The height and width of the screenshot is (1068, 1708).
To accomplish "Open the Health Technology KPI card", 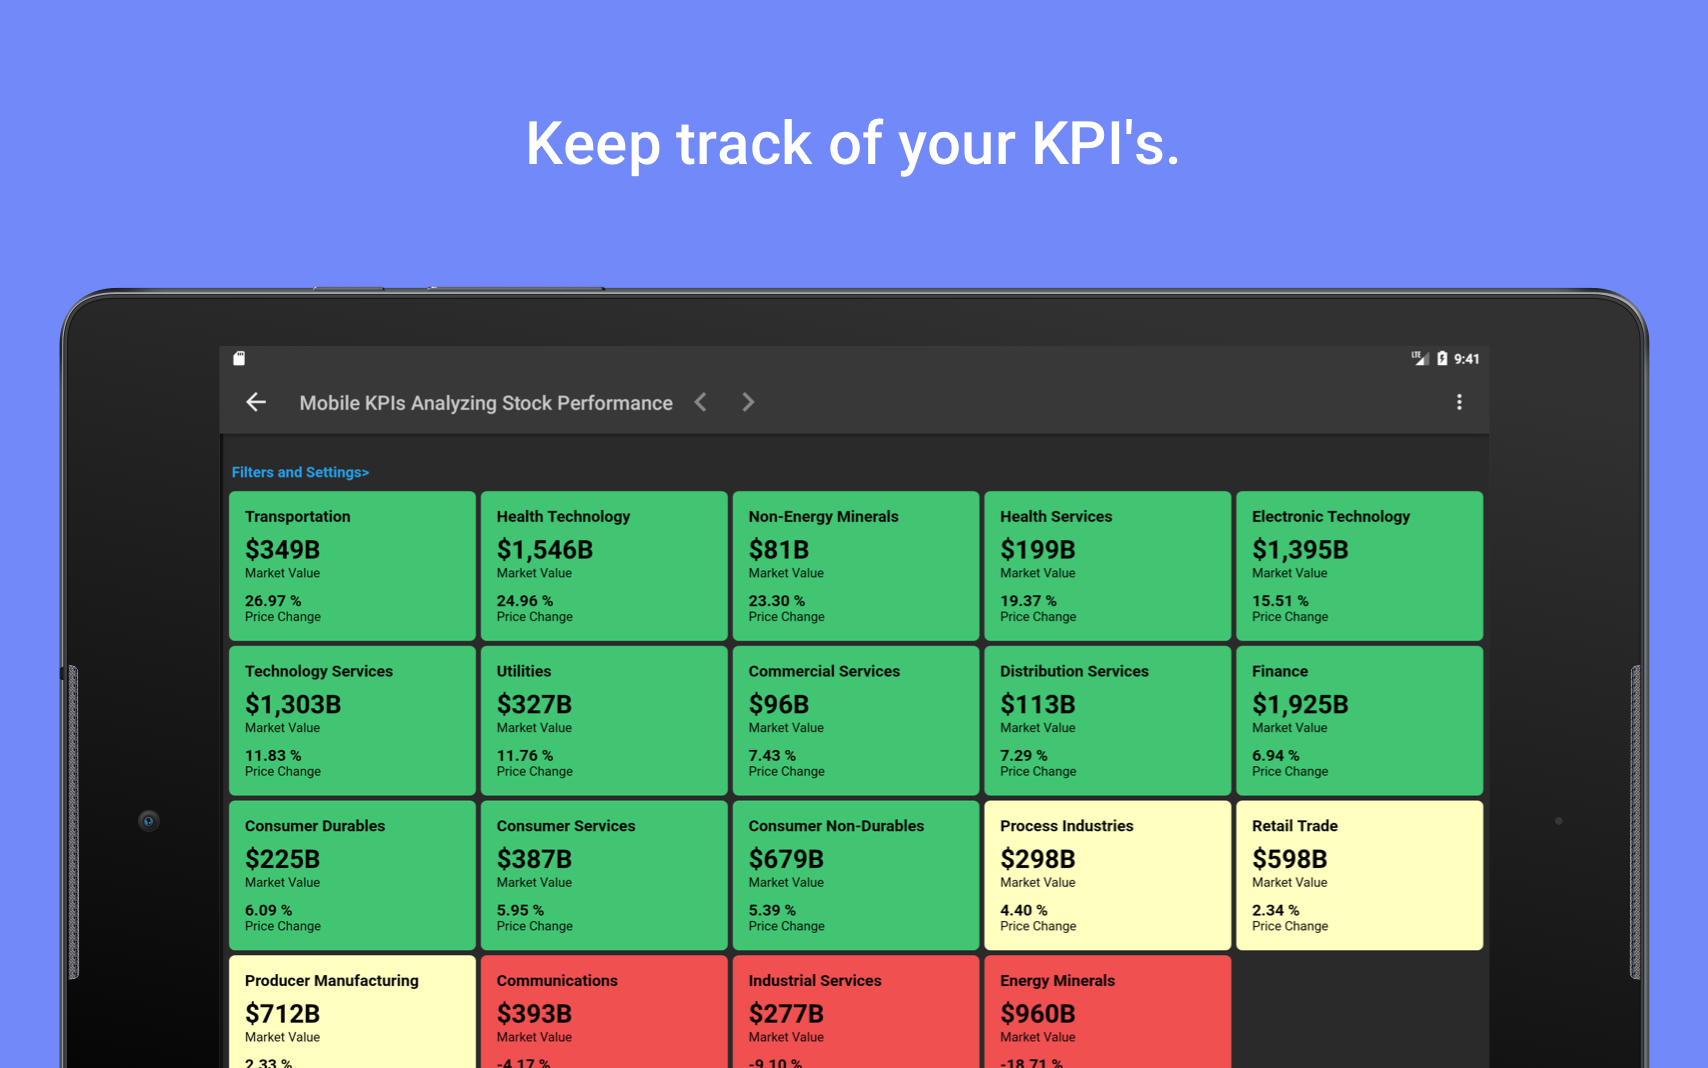I will (x=604, y=566).
